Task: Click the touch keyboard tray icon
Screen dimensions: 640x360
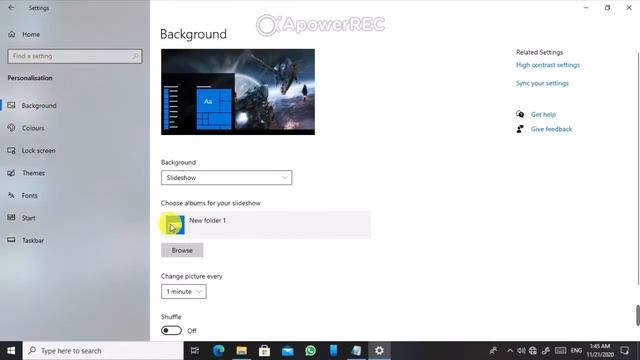Action: tap(560, 351)
